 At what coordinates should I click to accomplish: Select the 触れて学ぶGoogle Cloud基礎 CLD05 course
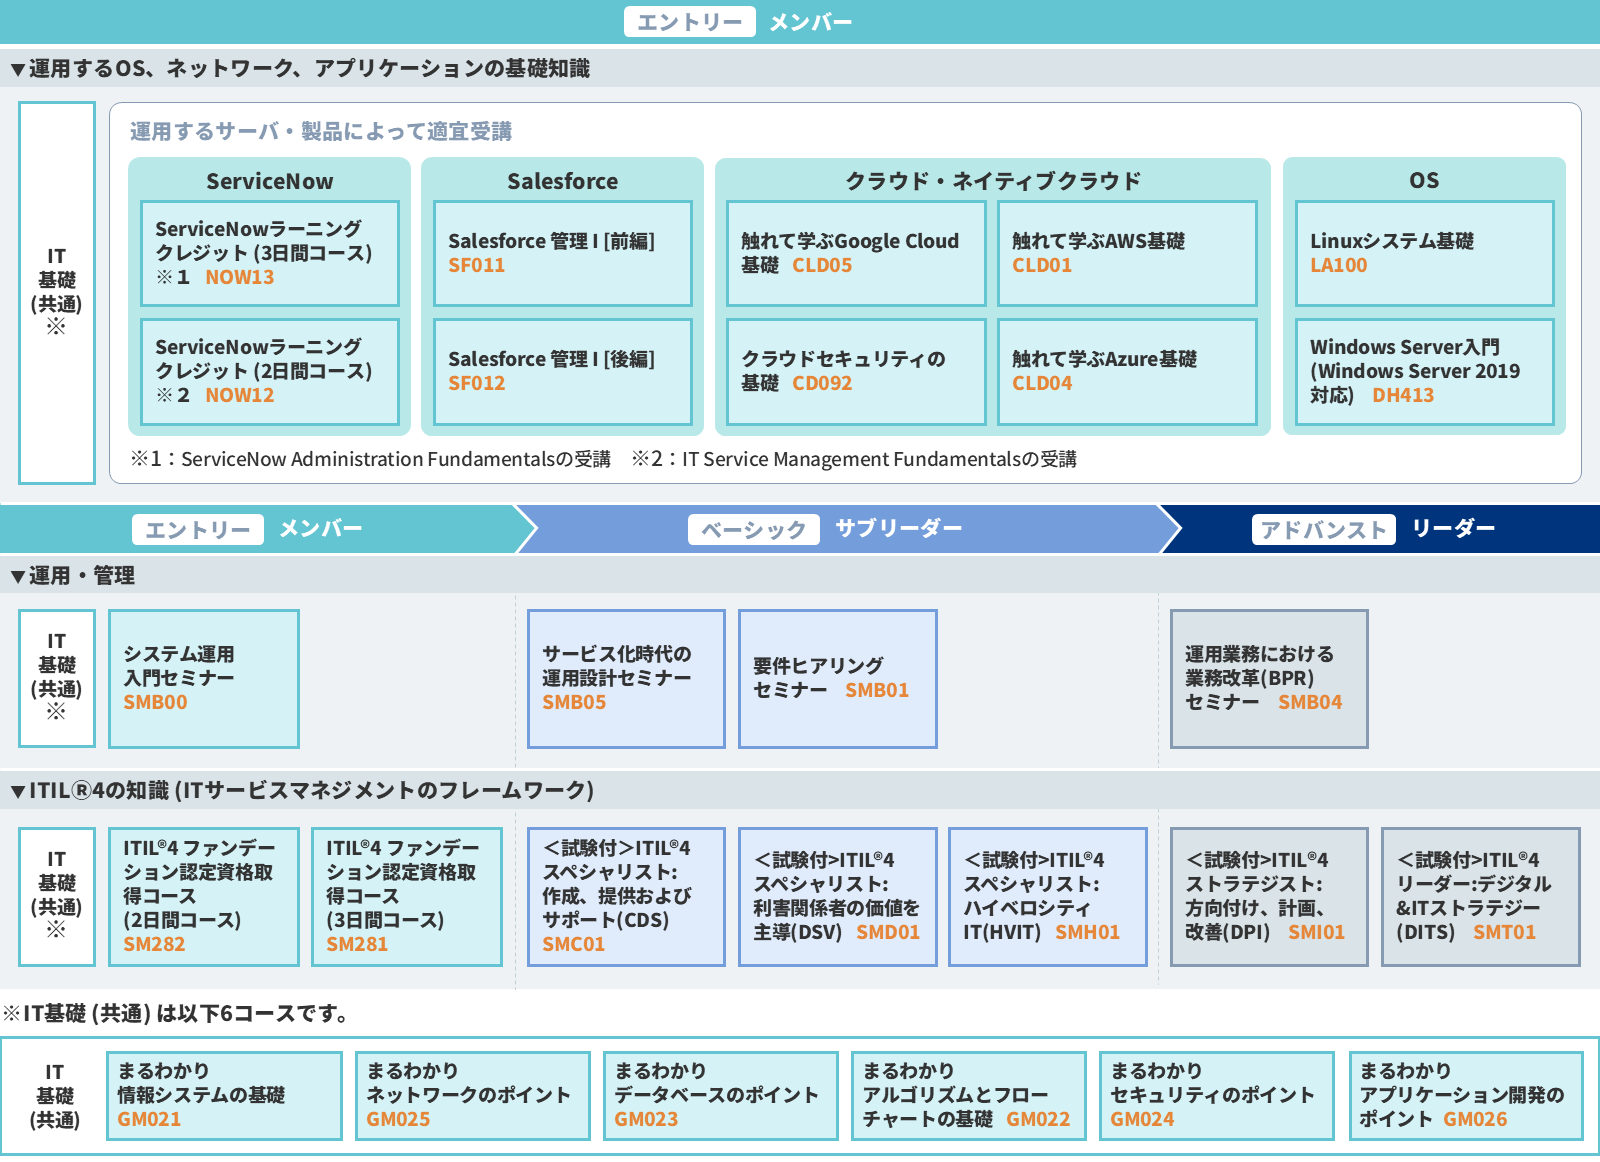[855, 253]
